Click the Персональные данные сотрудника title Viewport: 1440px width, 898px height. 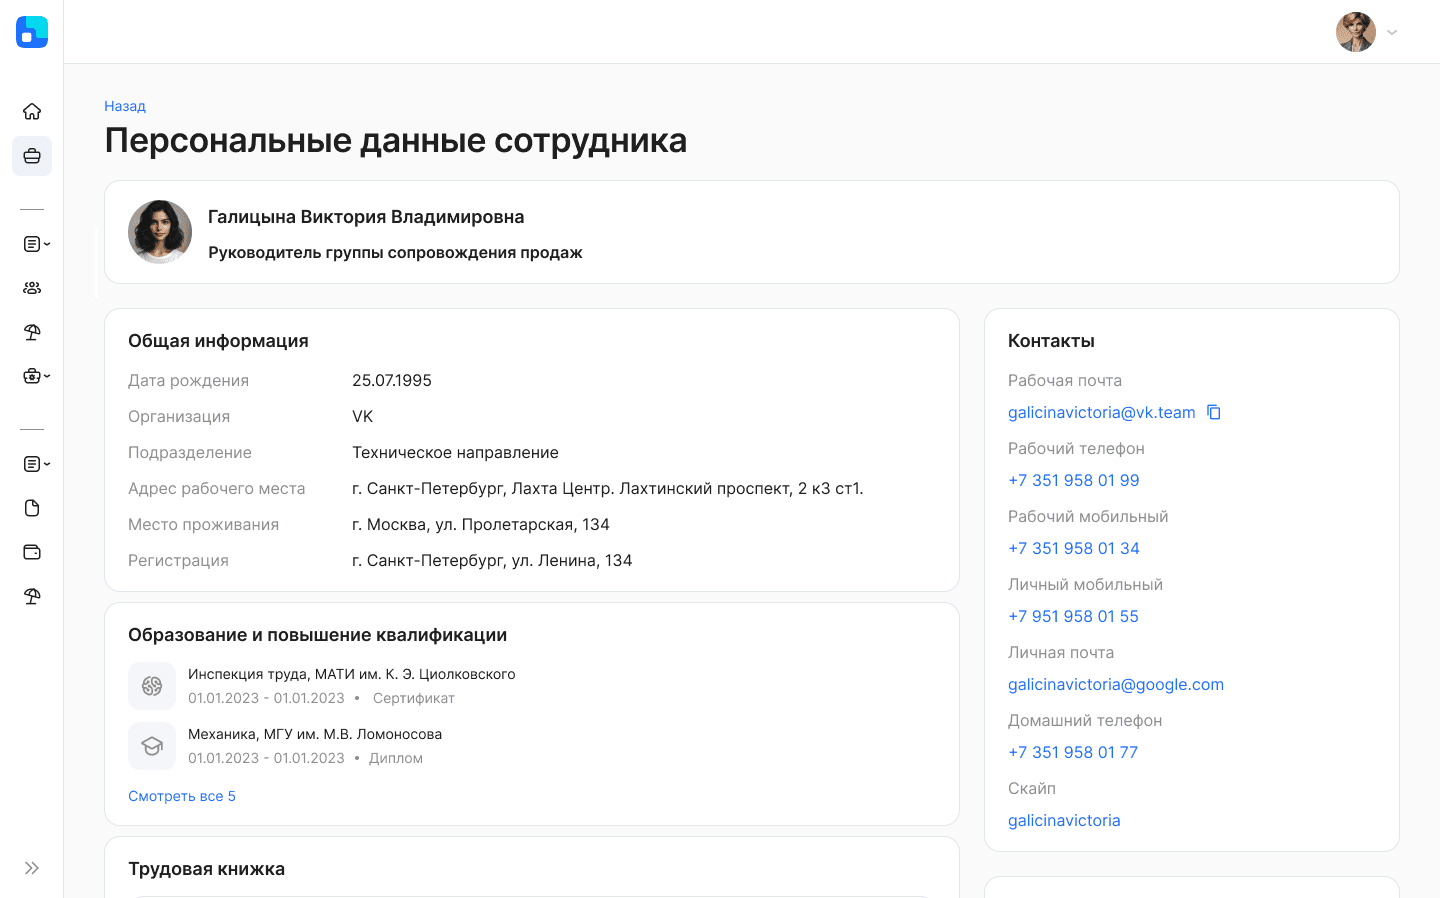[396, 140]
